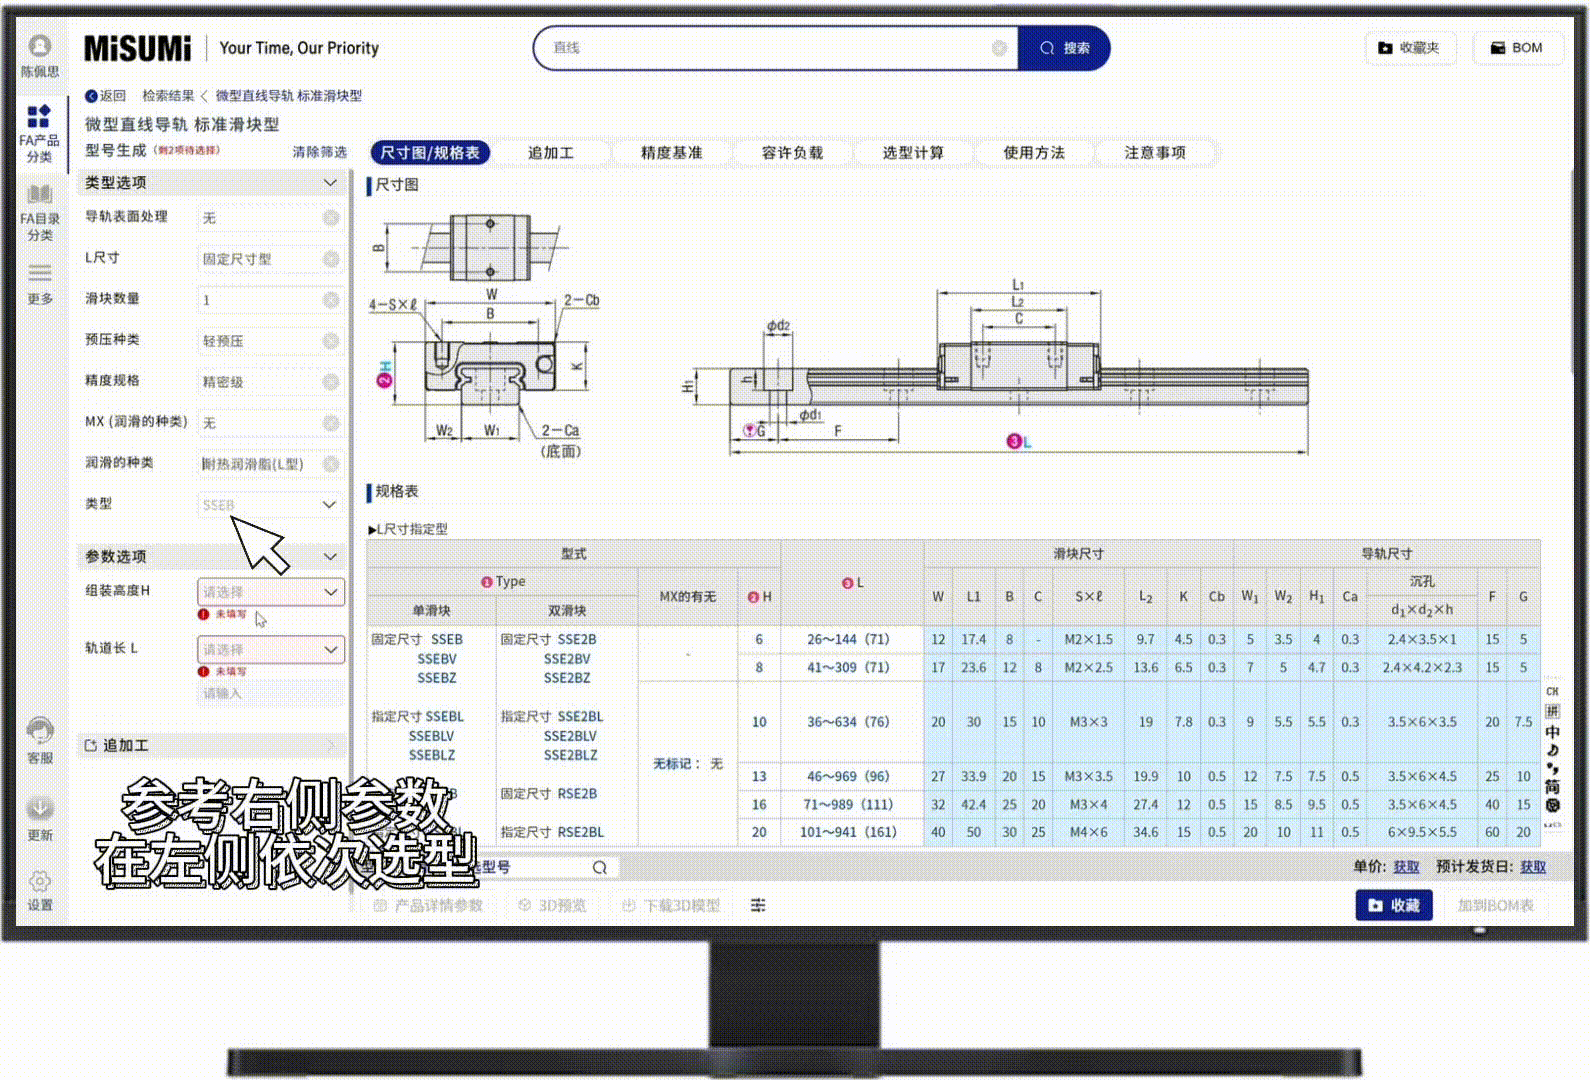Click 加到BOM表 button
1590x1080 pixels.
tap(1495, 905)
